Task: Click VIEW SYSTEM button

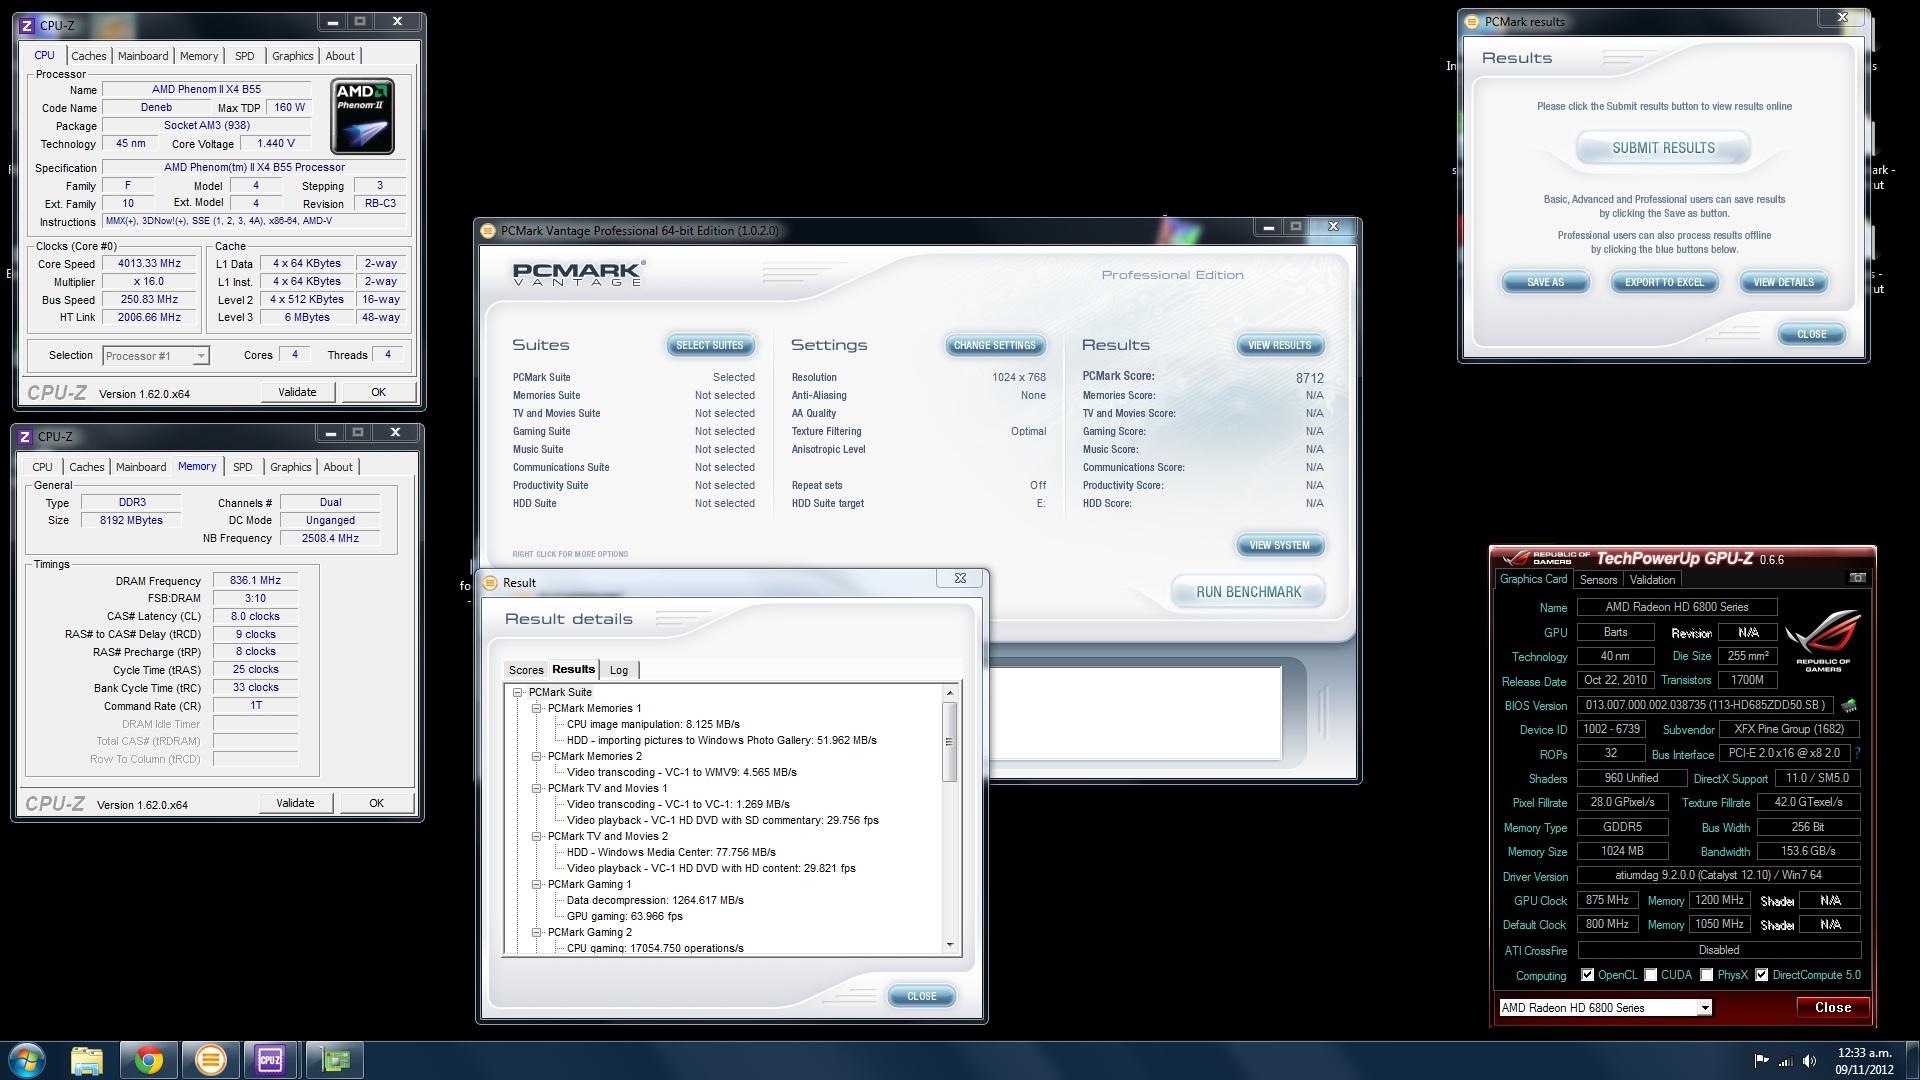Action: pos(1279,546)
